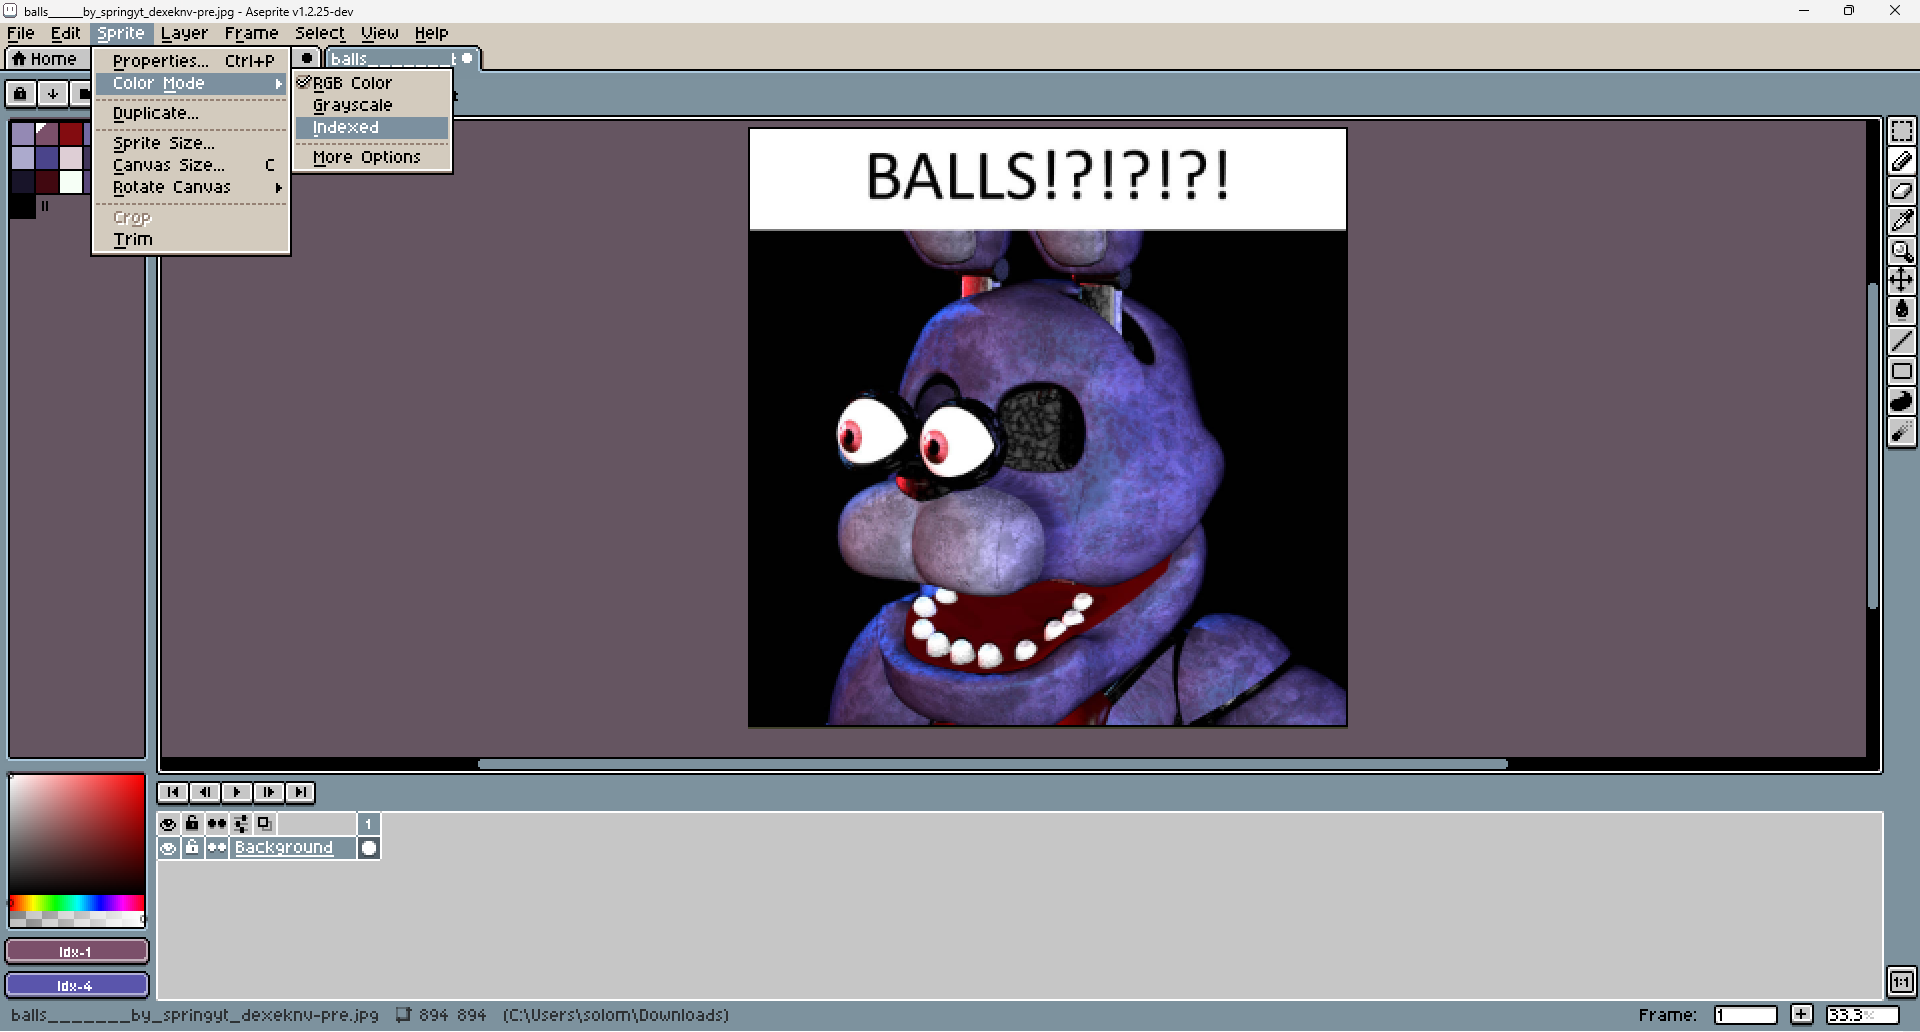Click Trim in Sprite menu
1920x1032 pixels.
(191, 239)
